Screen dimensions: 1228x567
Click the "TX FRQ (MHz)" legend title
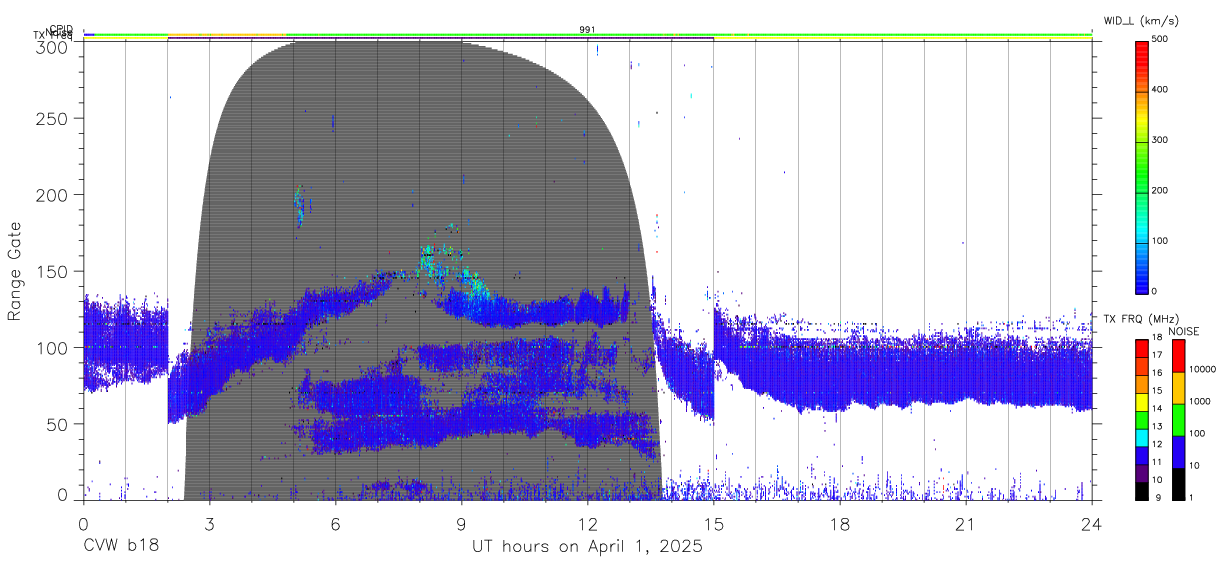[x=1142, y=318]
